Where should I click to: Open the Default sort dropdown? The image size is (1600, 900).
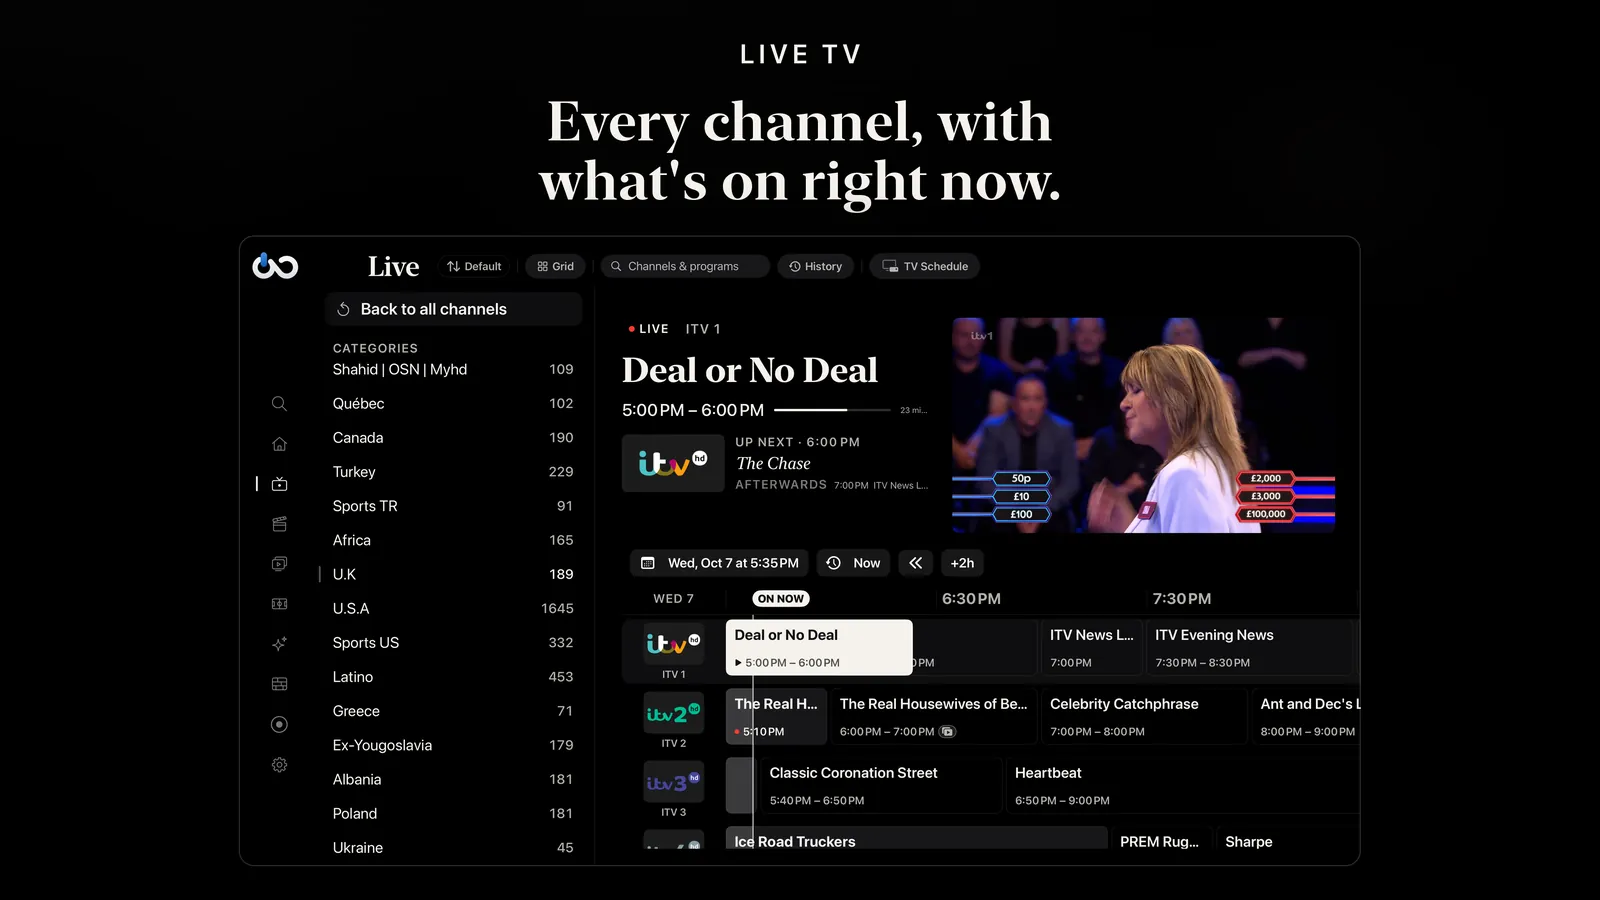click(474, 266)
